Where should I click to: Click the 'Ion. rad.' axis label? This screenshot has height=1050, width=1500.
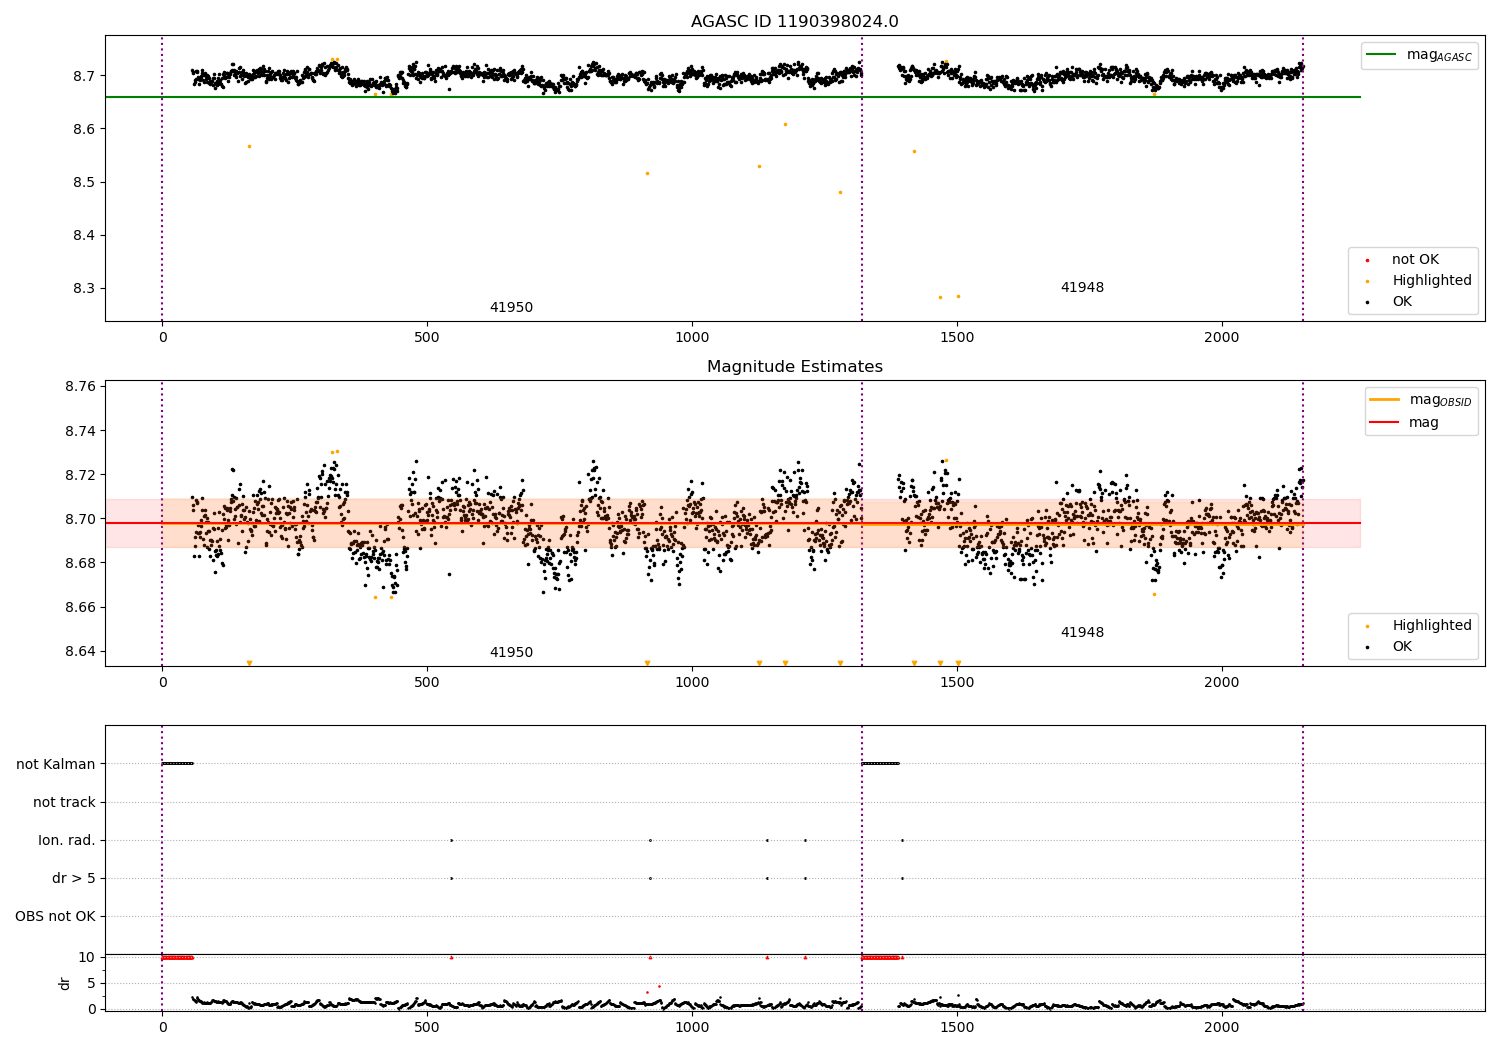pos(67,840)
